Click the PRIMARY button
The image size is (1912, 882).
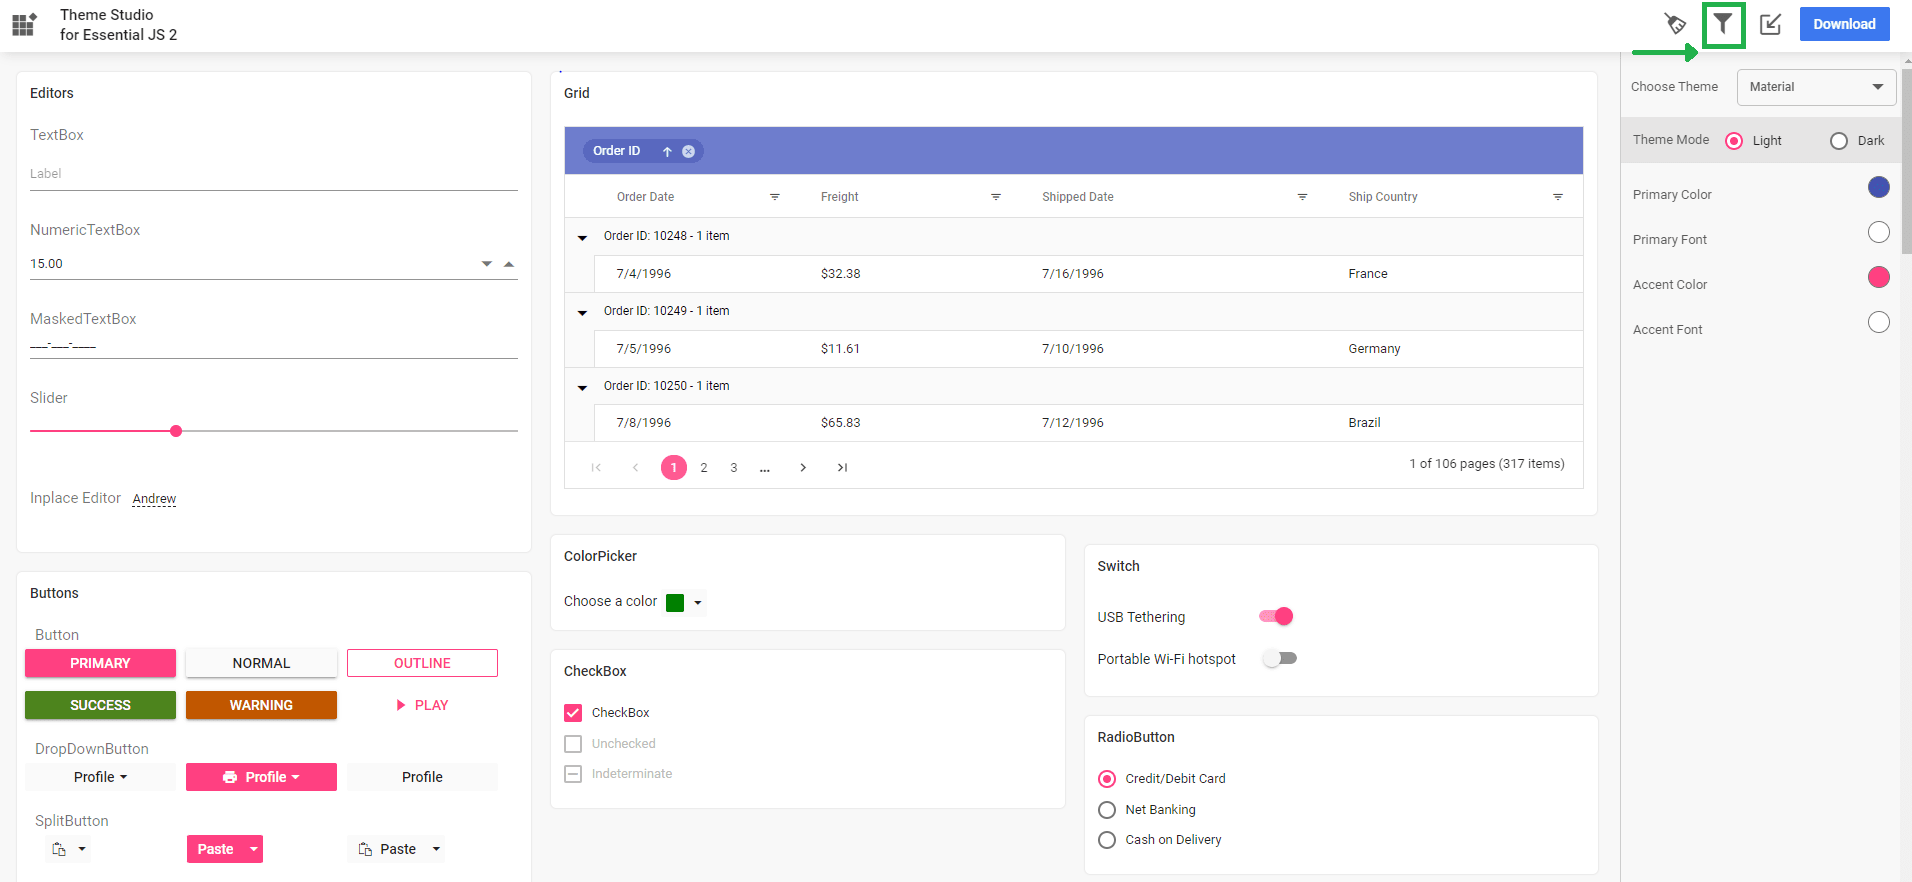(100, 663)
